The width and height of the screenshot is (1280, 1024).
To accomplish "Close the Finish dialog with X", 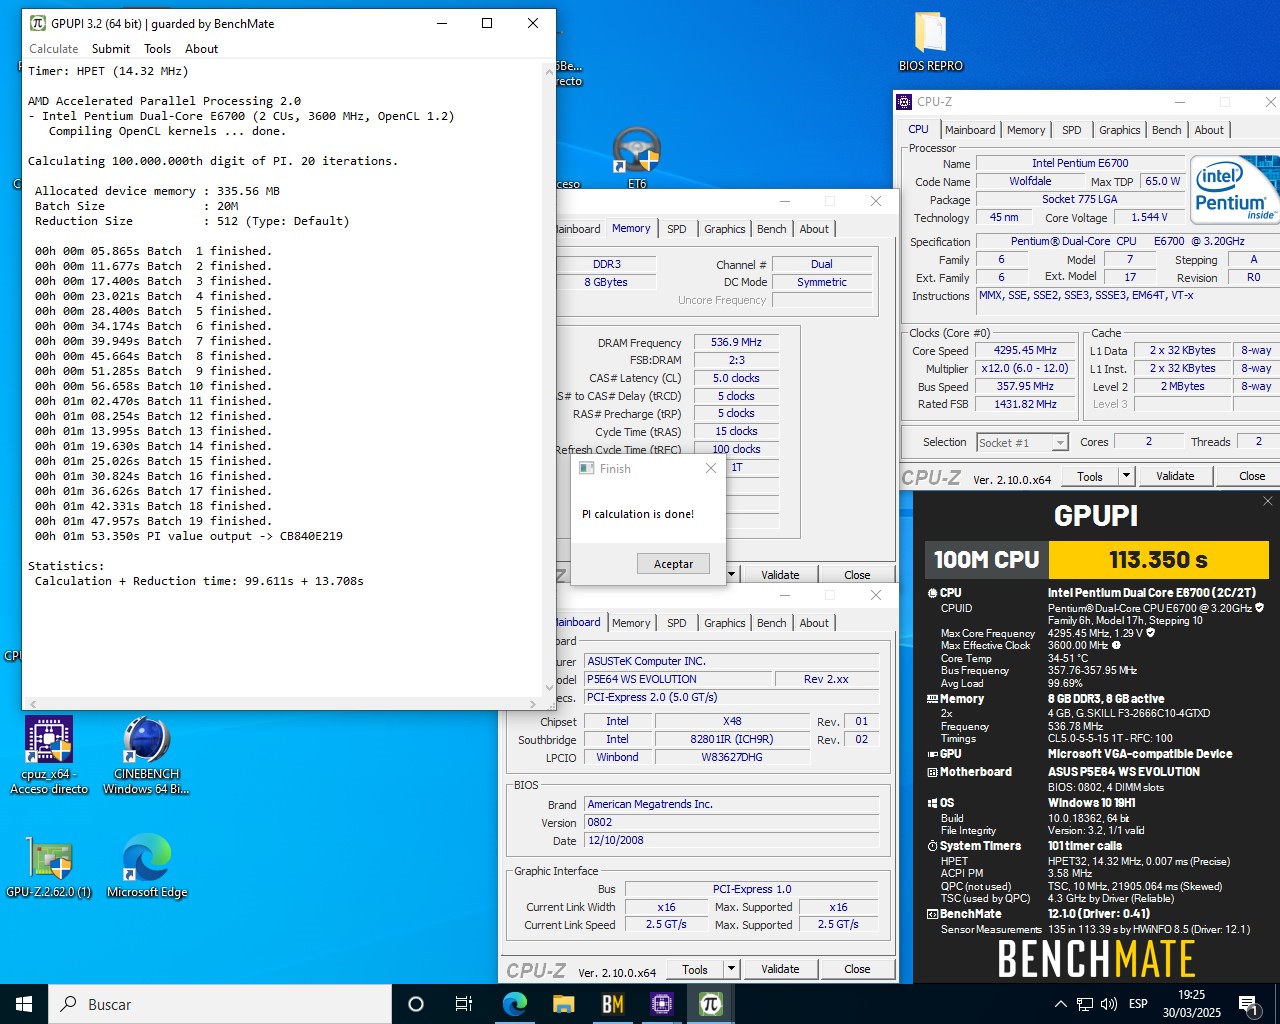I will pos(711,468).
